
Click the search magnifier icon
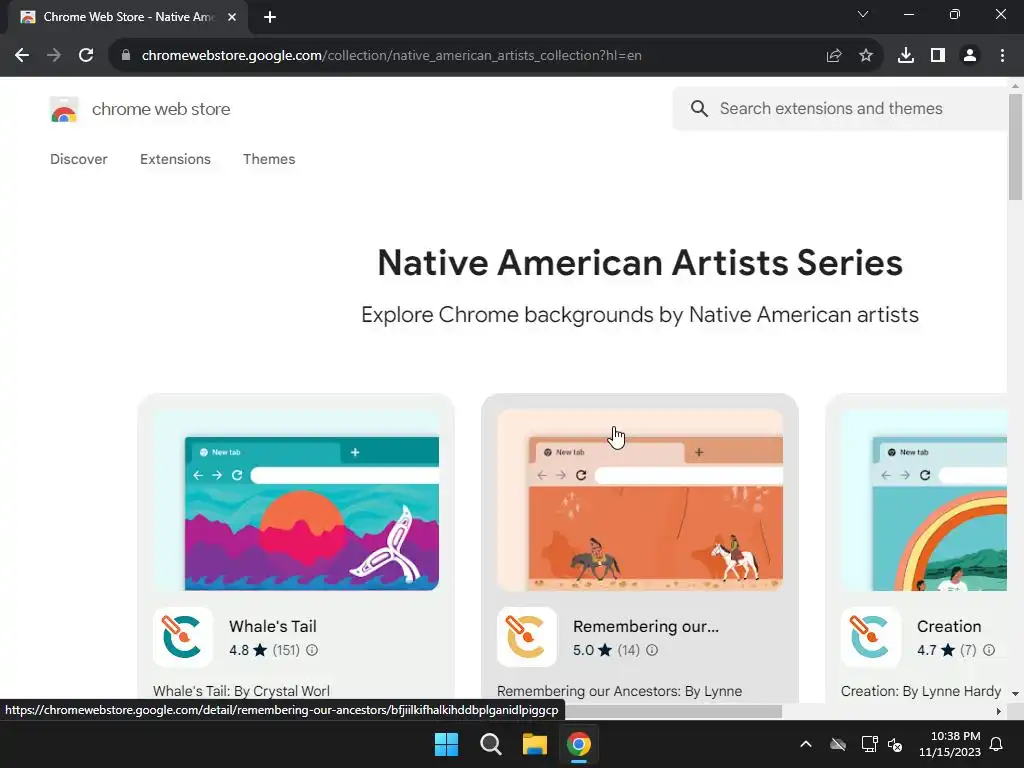tap(699, 108)
